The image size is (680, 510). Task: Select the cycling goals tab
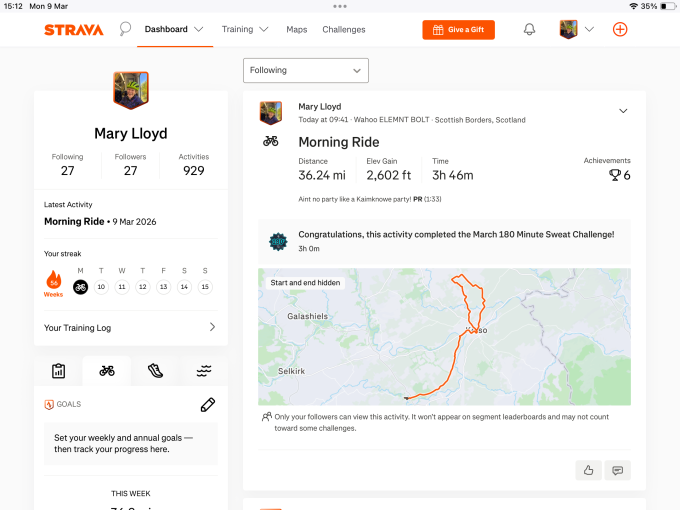pos(107,371)
